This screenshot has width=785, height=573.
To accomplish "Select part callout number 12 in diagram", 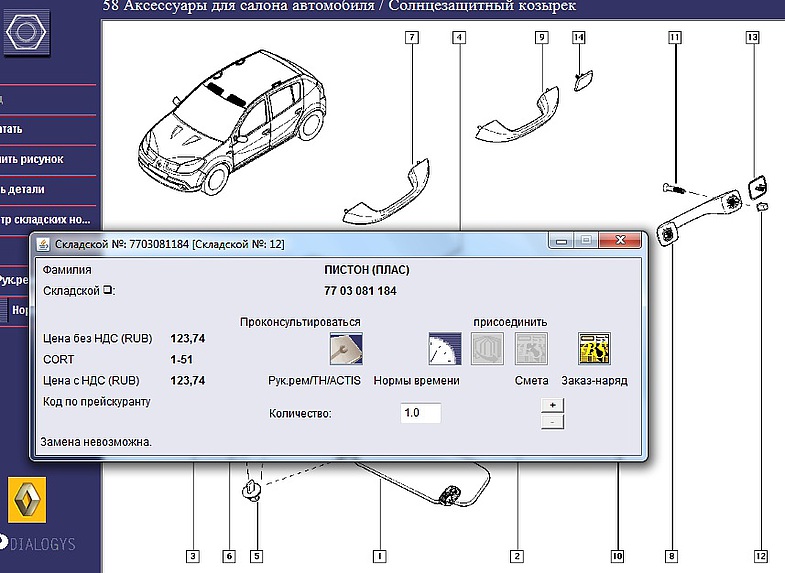I will coord(761,556).
